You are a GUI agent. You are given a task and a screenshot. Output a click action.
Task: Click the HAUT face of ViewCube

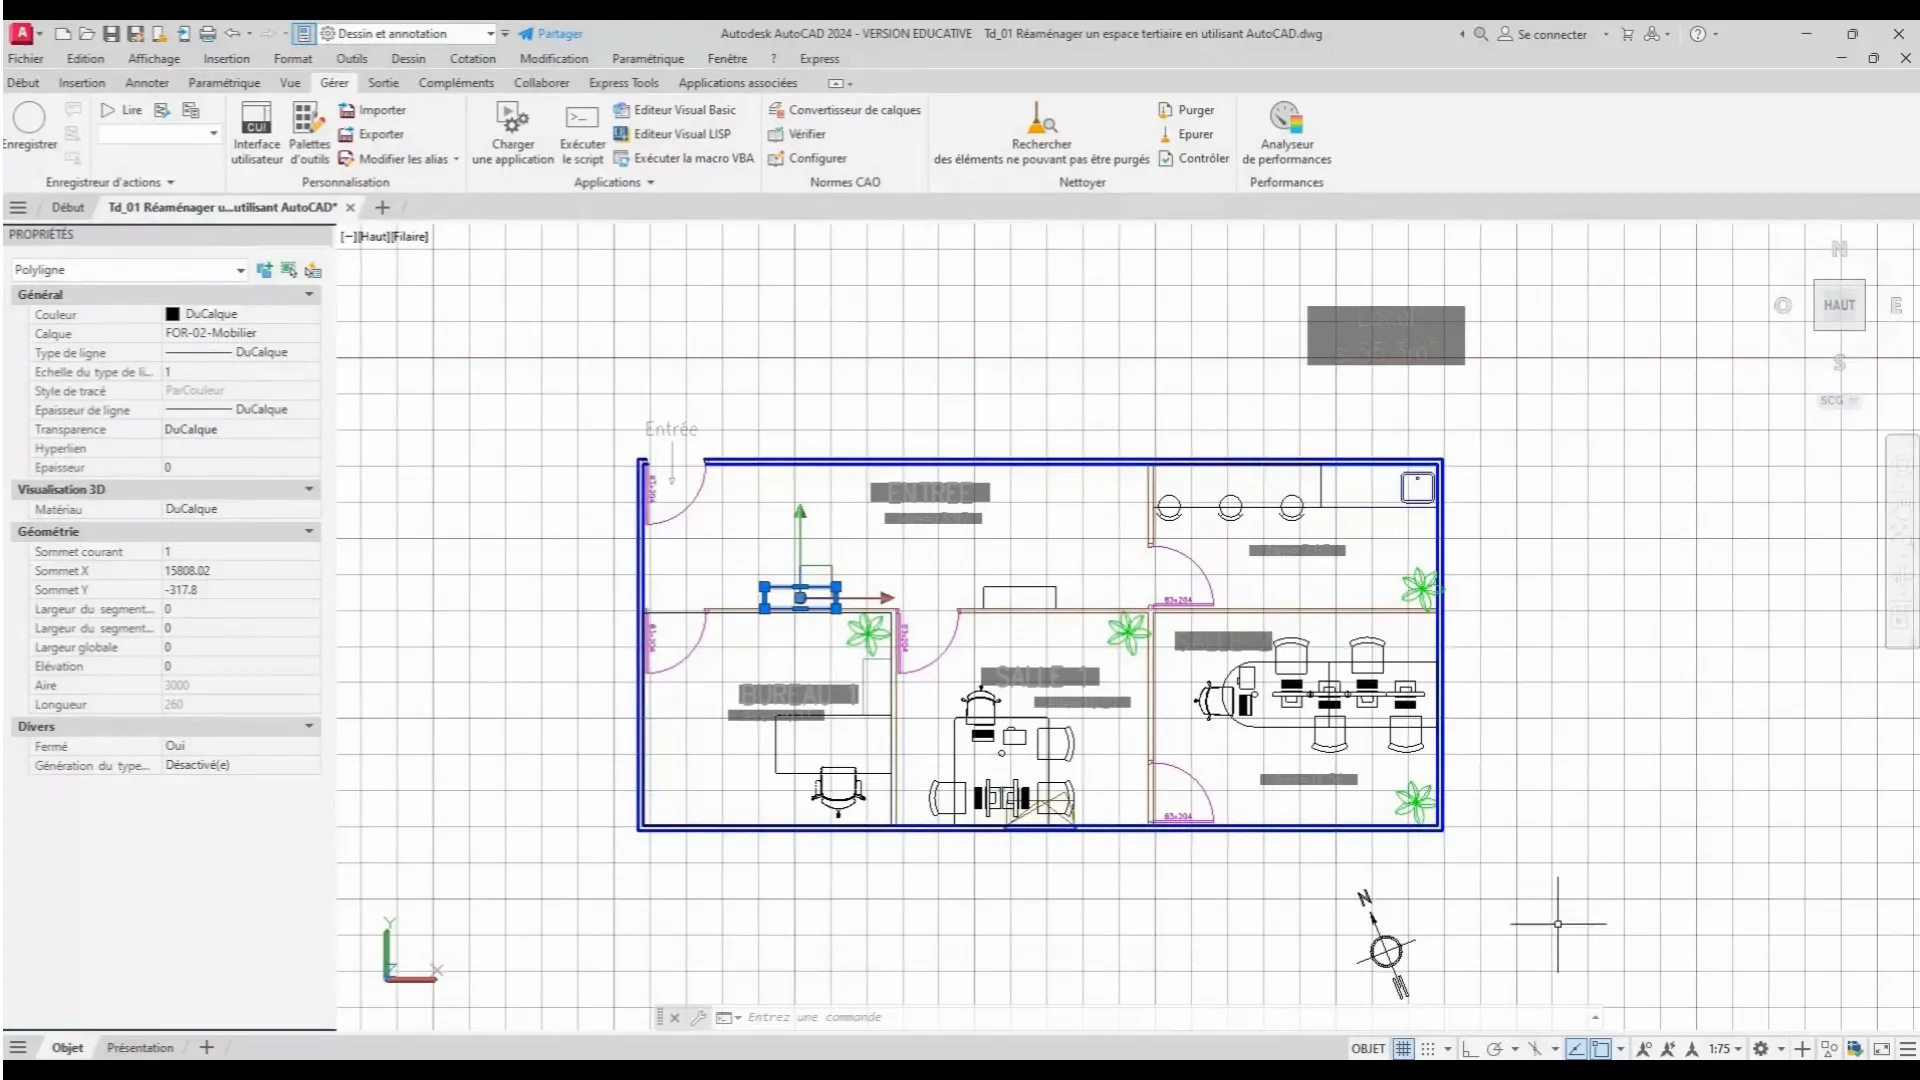[1839, 305]
